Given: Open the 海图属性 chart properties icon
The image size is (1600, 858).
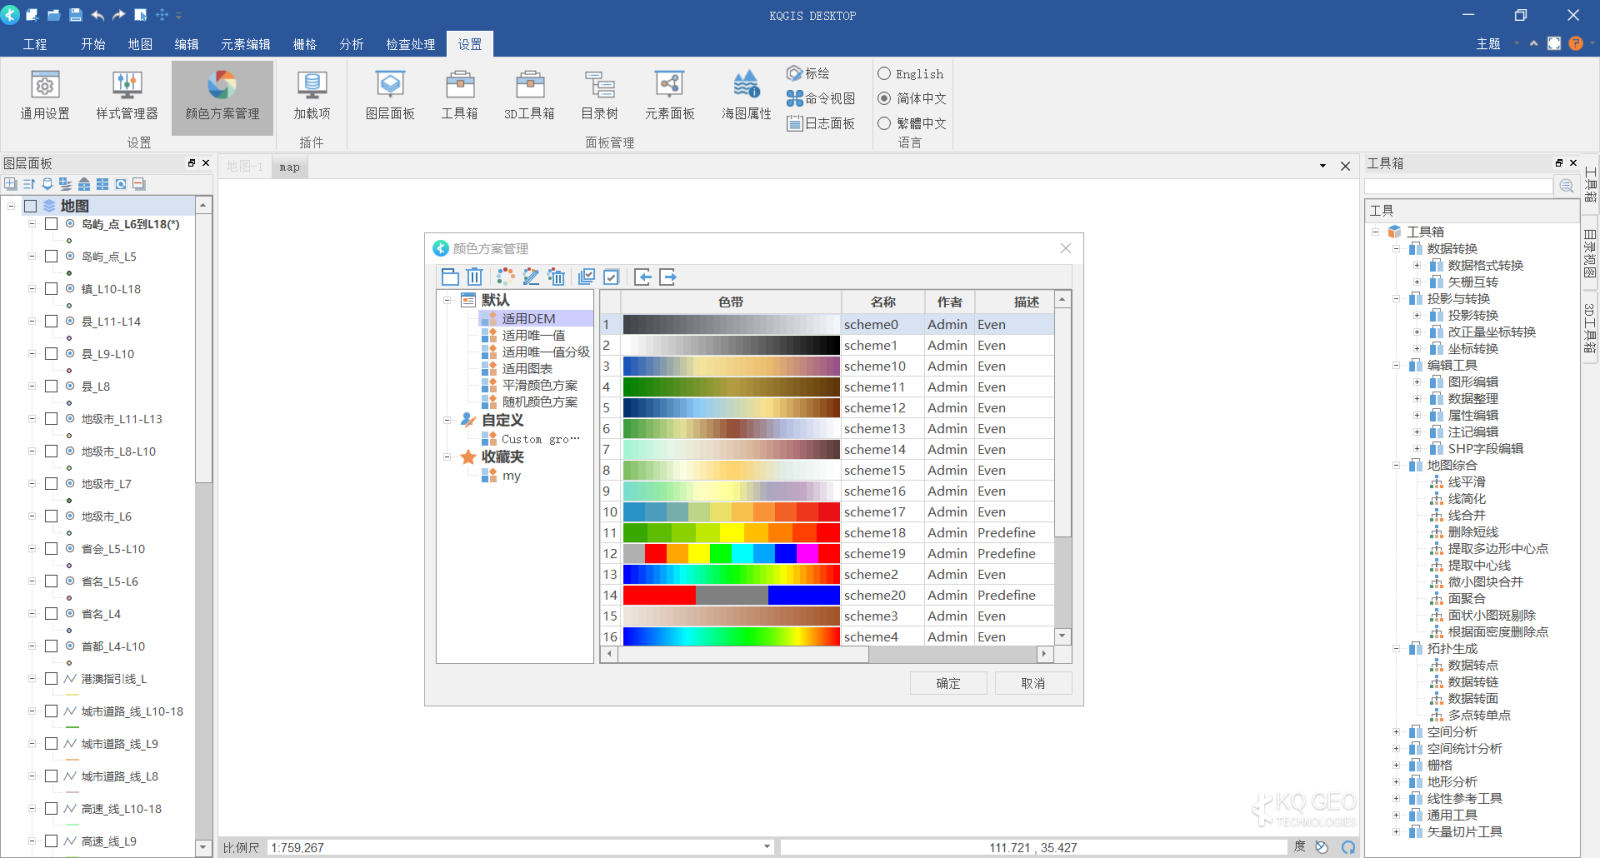Looking at the screenshot, I should pos(746,96).
